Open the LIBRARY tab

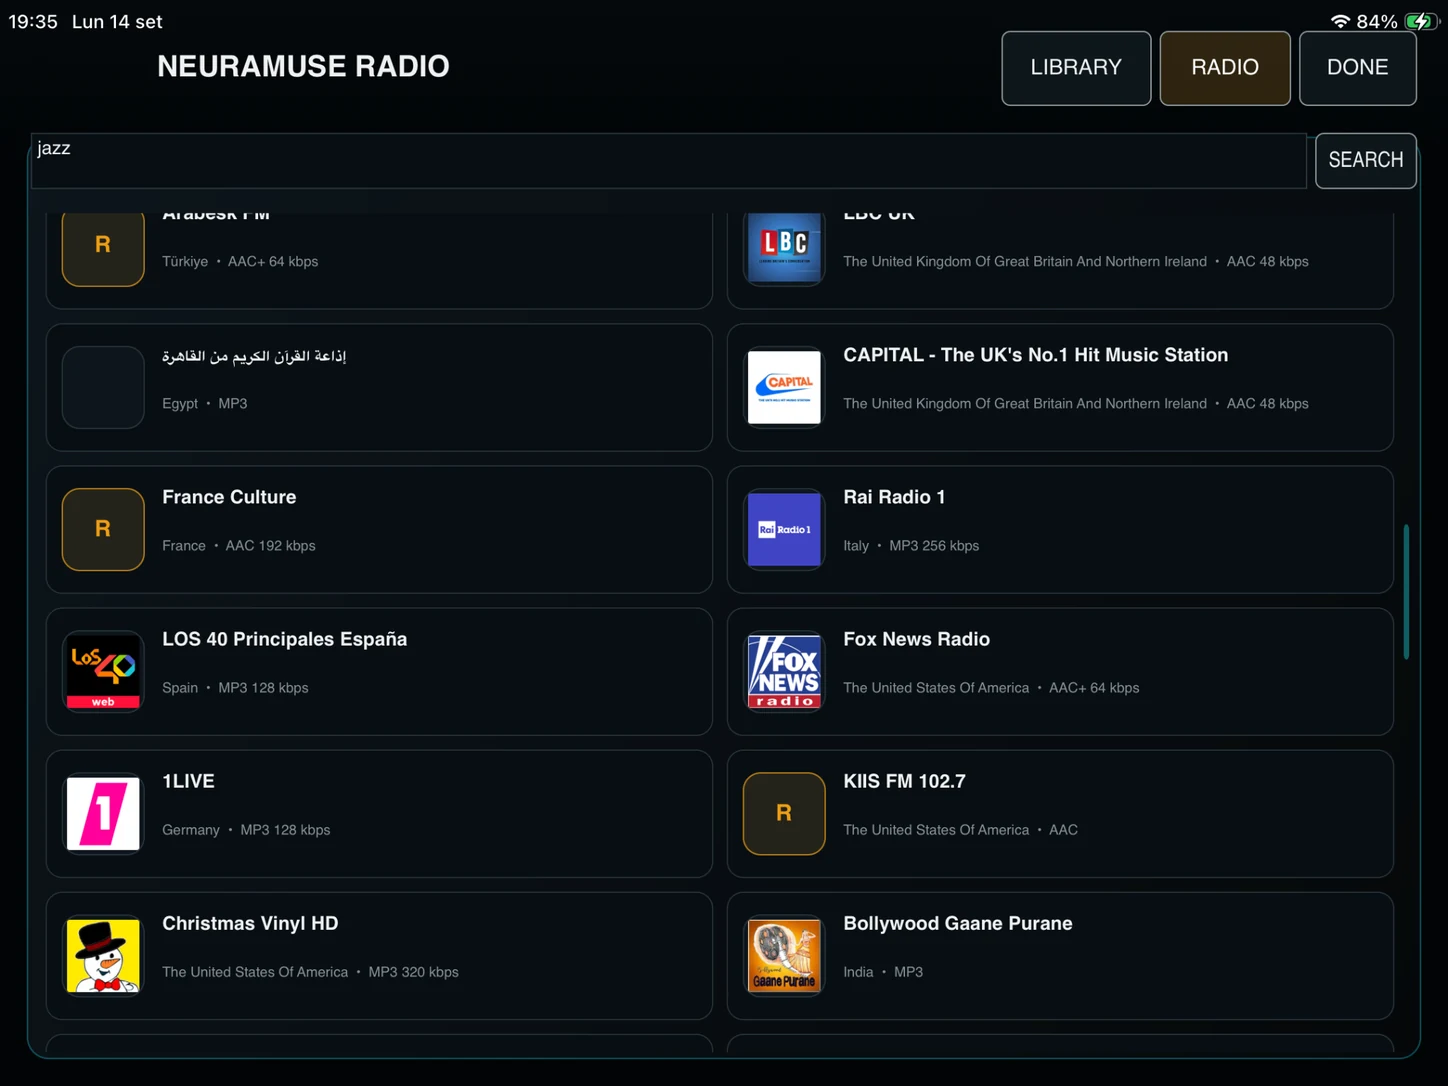1076,68
